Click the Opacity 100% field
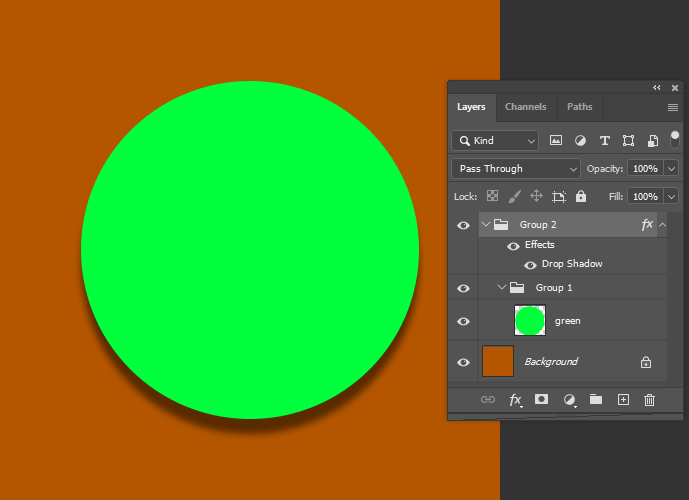Screen dimensions: 689x500 [x=645, y=169]
